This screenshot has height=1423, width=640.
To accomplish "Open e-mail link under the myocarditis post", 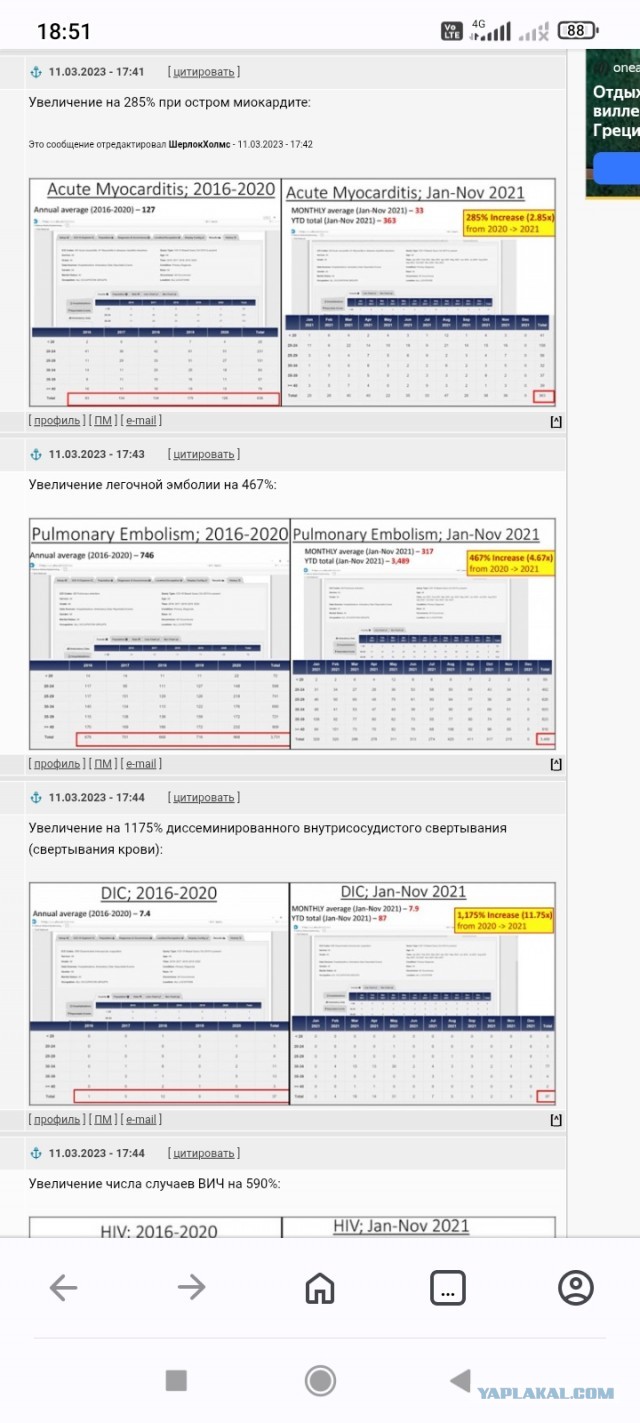I will 141,421.
